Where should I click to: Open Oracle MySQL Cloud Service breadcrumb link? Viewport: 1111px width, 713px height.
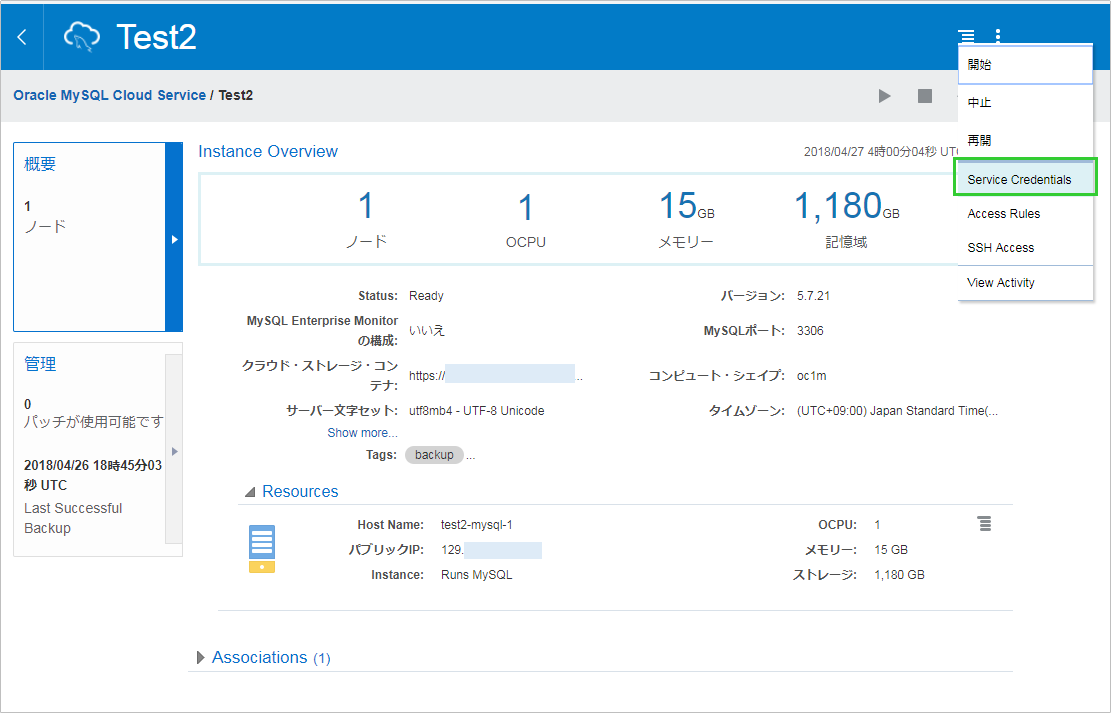tap(110, 95)
